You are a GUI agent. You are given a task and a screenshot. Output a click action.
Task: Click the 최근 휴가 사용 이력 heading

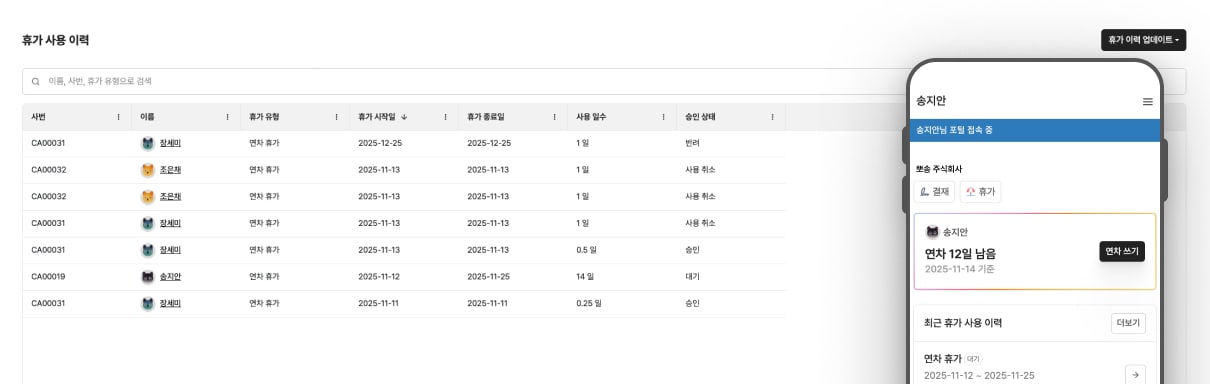pos(963,323)
